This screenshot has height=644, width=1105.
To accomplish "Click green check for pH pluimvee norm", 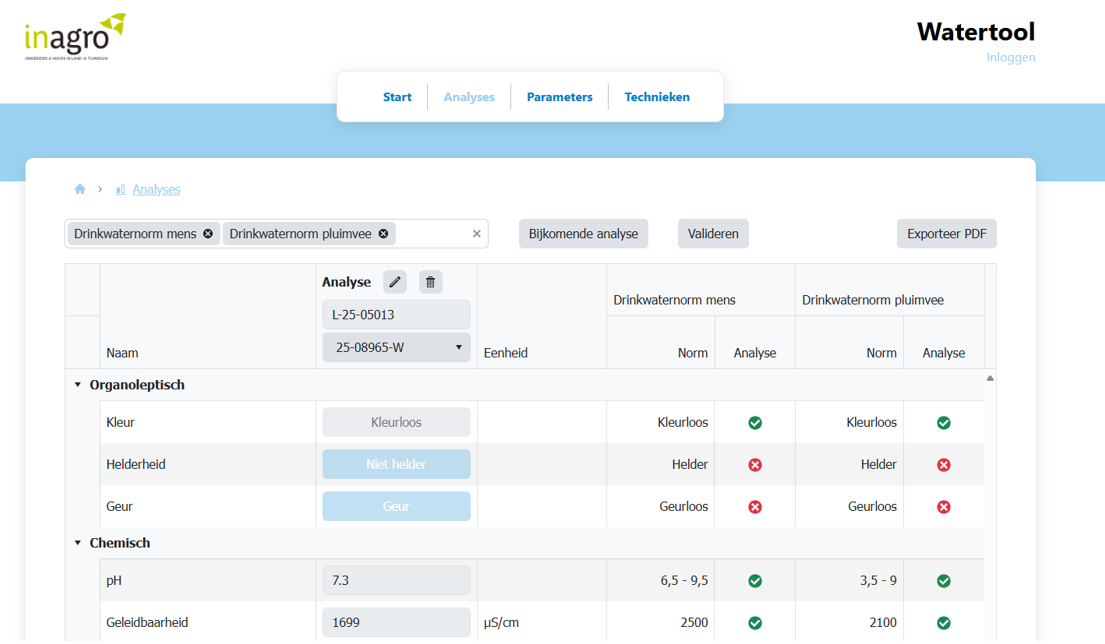I will [944, 581].
